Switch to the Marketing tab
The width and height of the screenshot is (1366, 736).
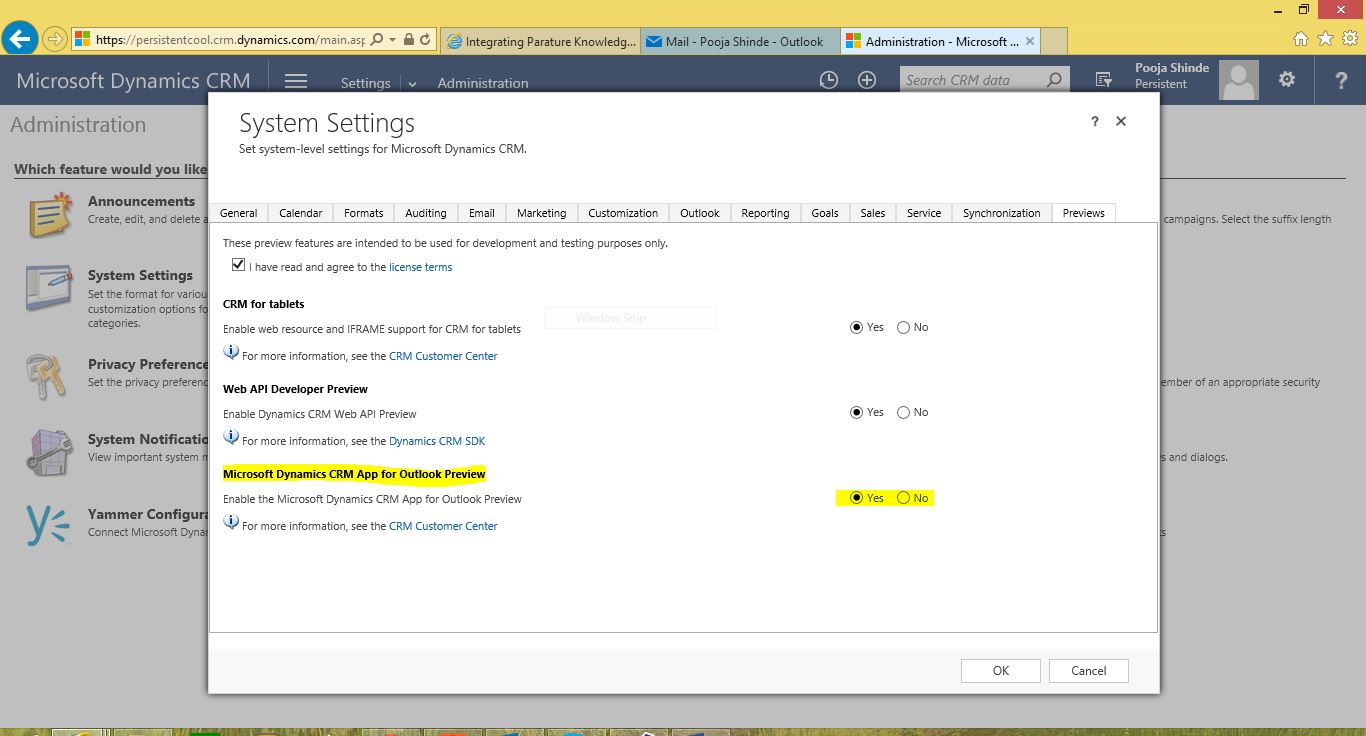click(x=542, y=213)
